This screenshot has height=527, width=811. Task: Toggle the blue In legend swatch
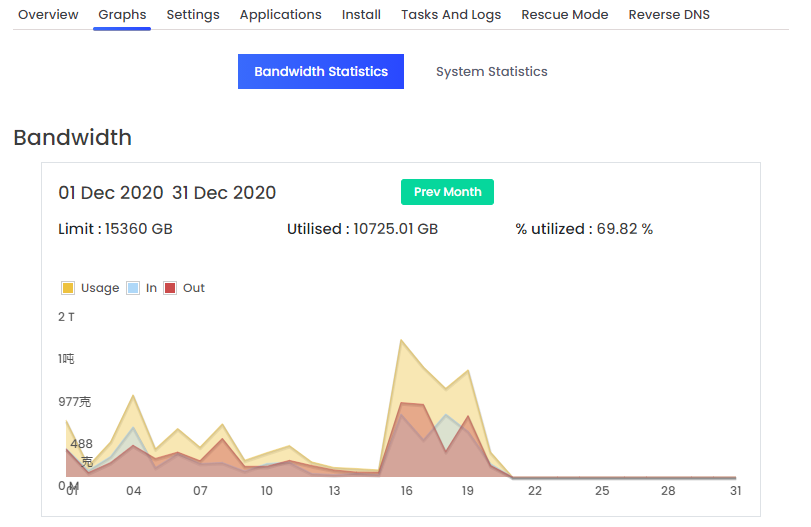[133, 288]
